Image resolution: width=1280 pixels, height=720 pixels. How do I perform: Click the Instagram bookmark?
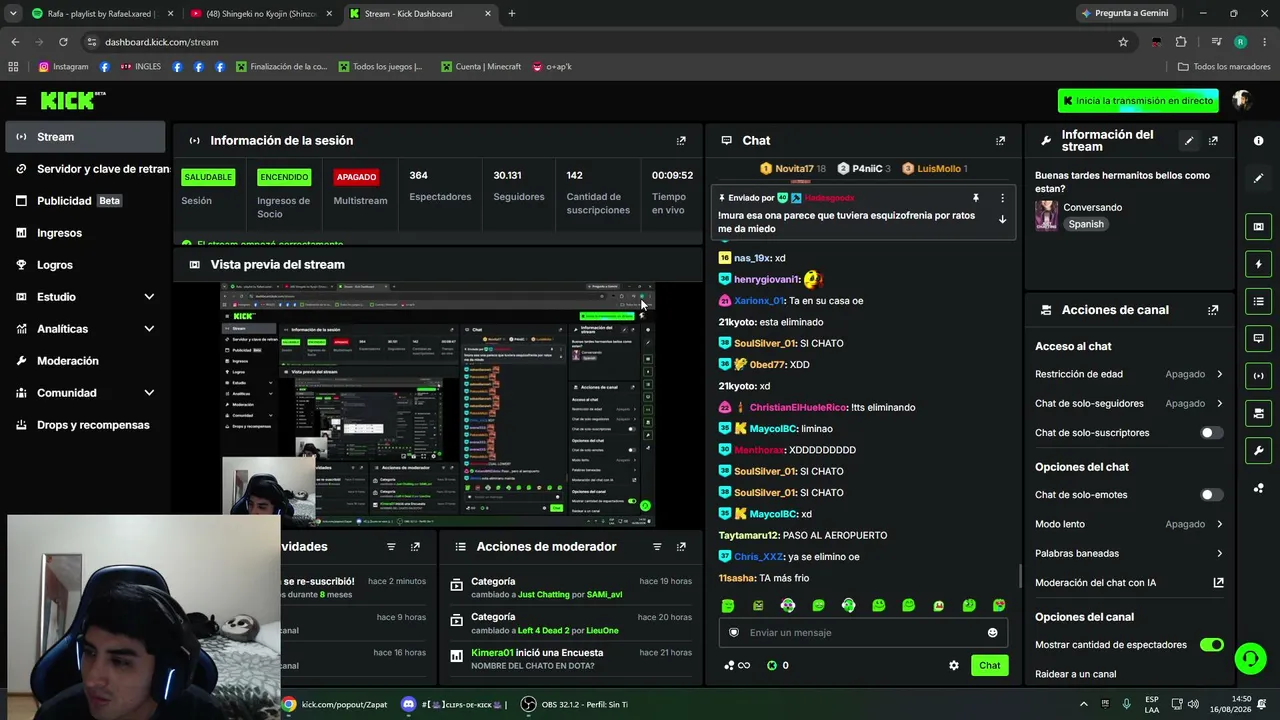tap(64, 67)
